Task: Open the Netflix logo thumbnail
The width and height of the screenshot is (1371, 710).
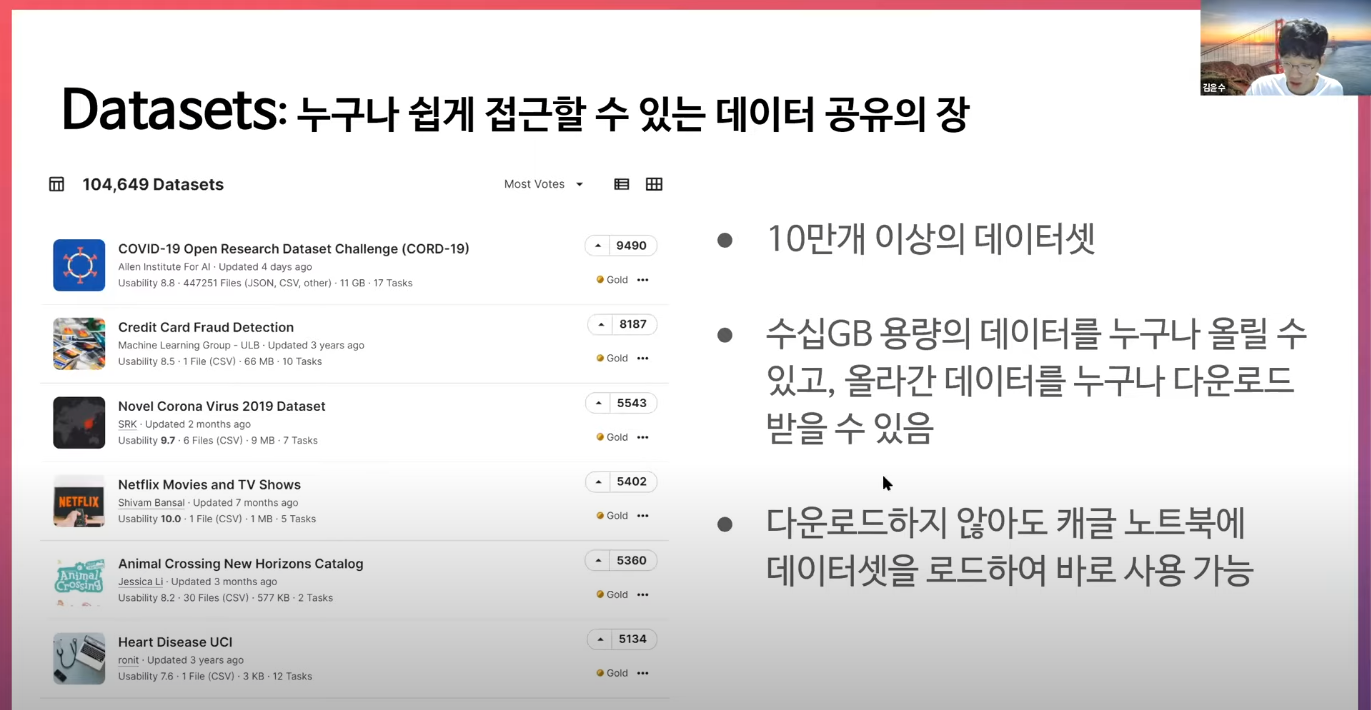Action: pos(79,501)
